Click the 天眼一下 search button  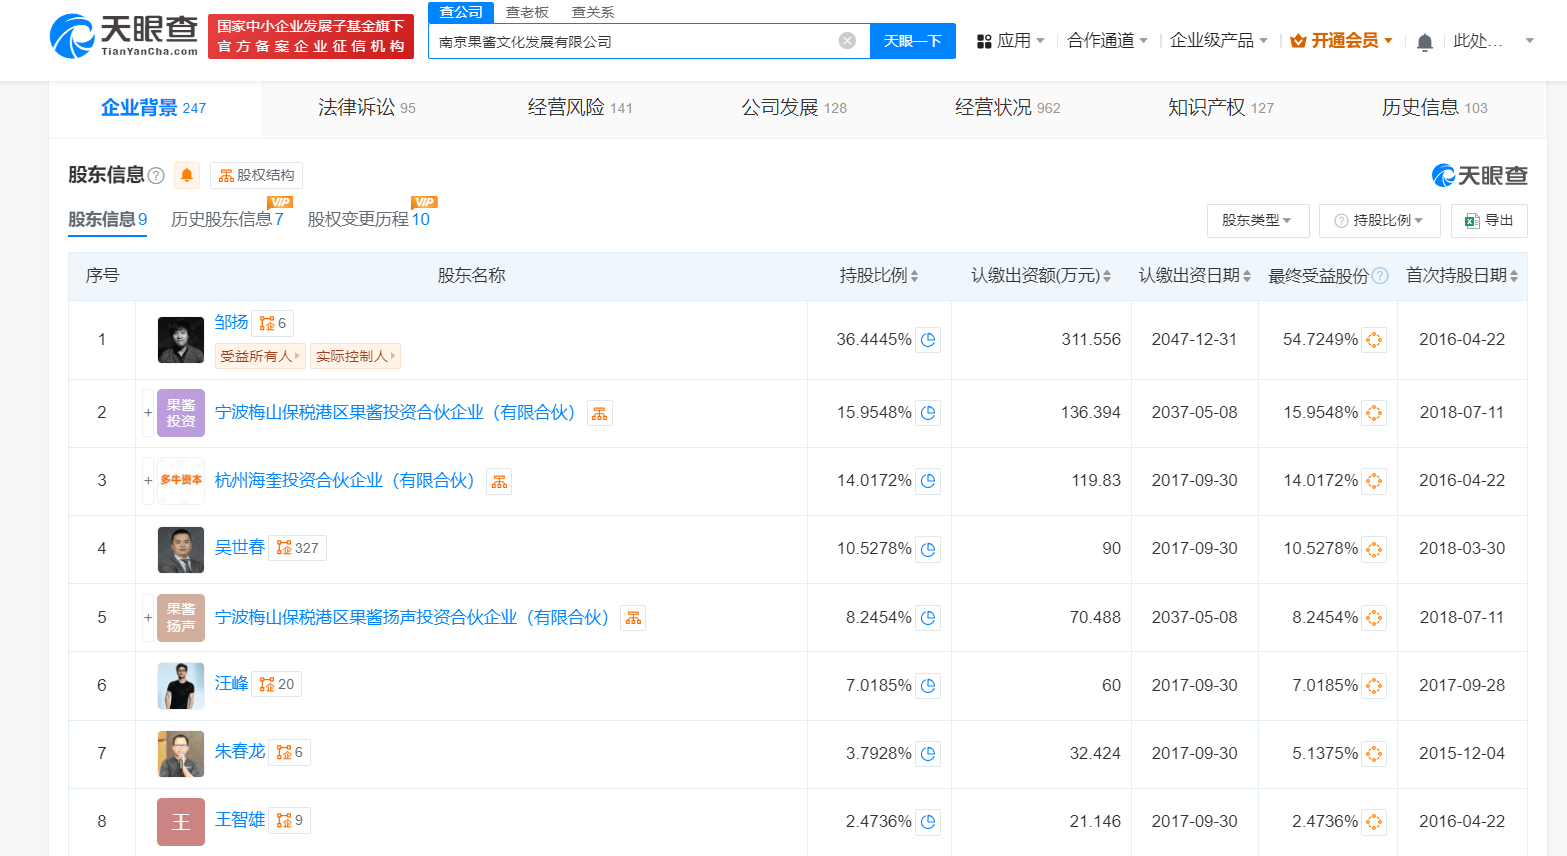click(913, 41)
